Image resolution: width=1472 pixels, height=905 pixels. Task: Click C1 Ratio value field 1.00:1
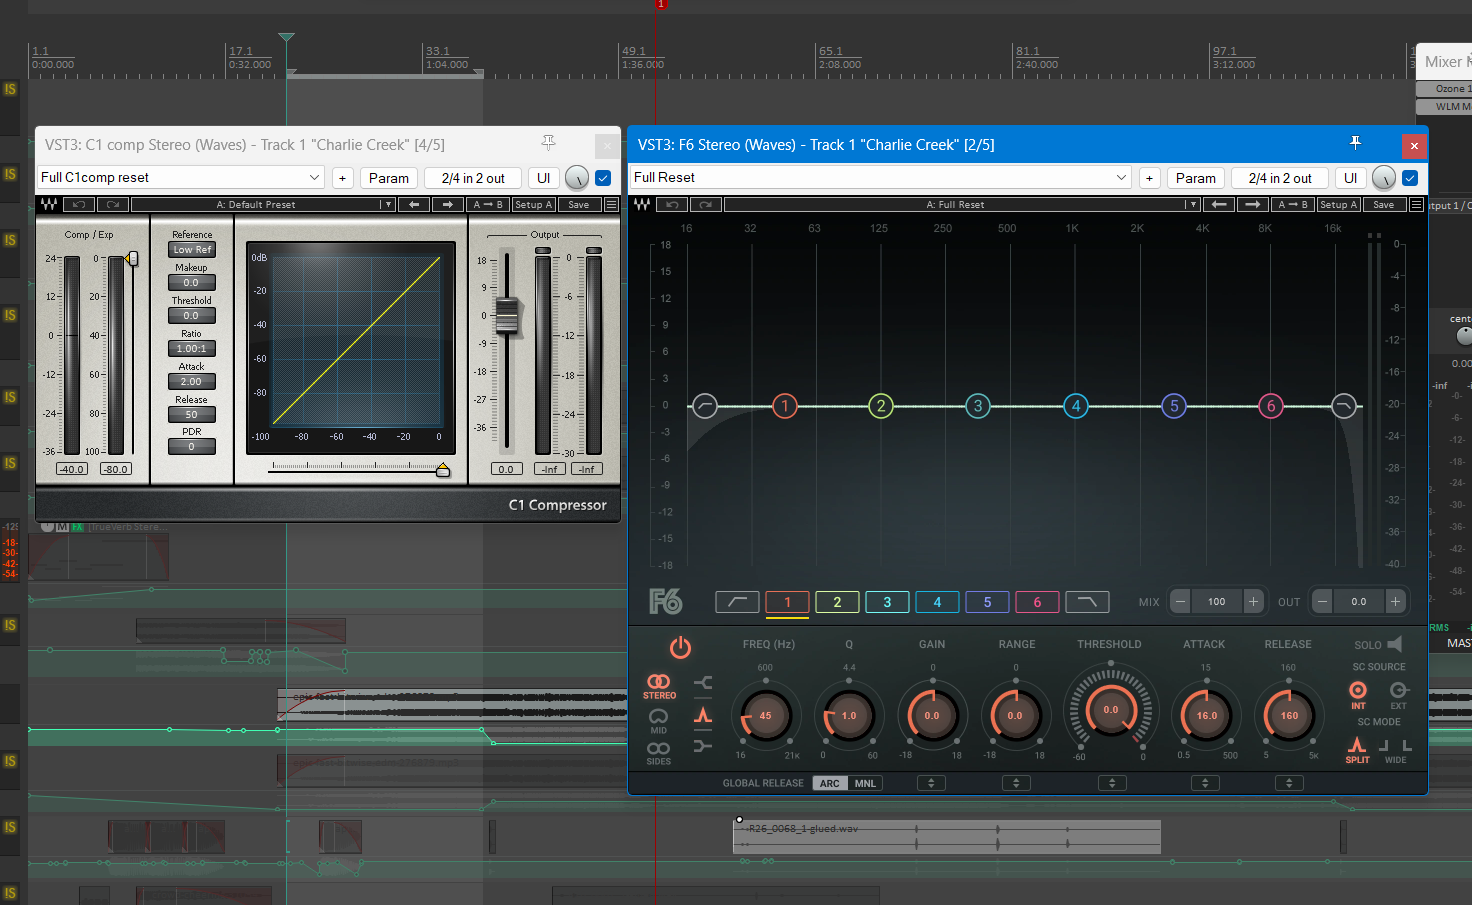(191, 349)
